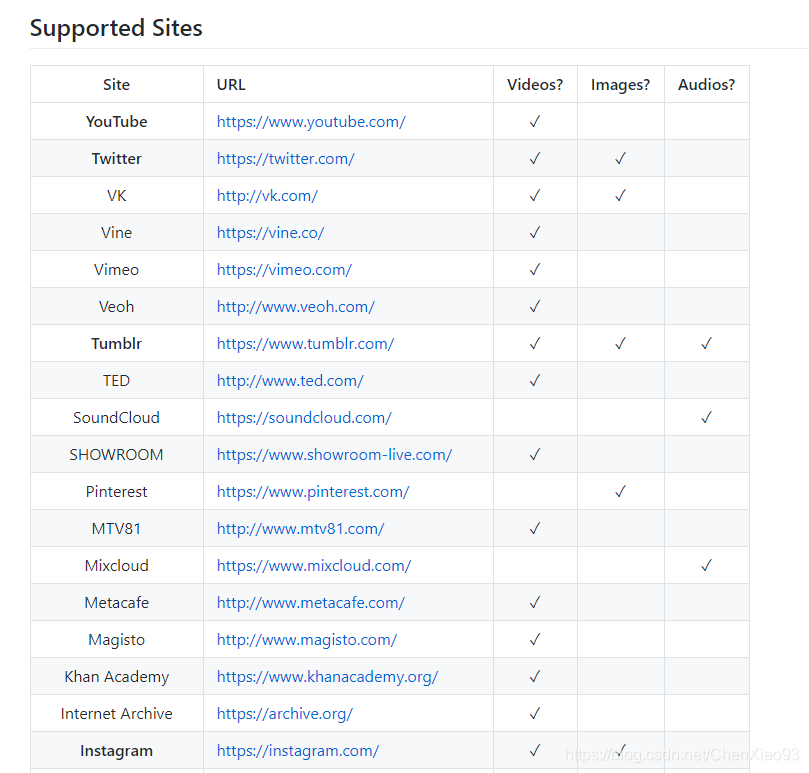Click the Videos checkmark in YouTube row
The width and height of the screenshot is (809, 773).
tap(535, 122)
